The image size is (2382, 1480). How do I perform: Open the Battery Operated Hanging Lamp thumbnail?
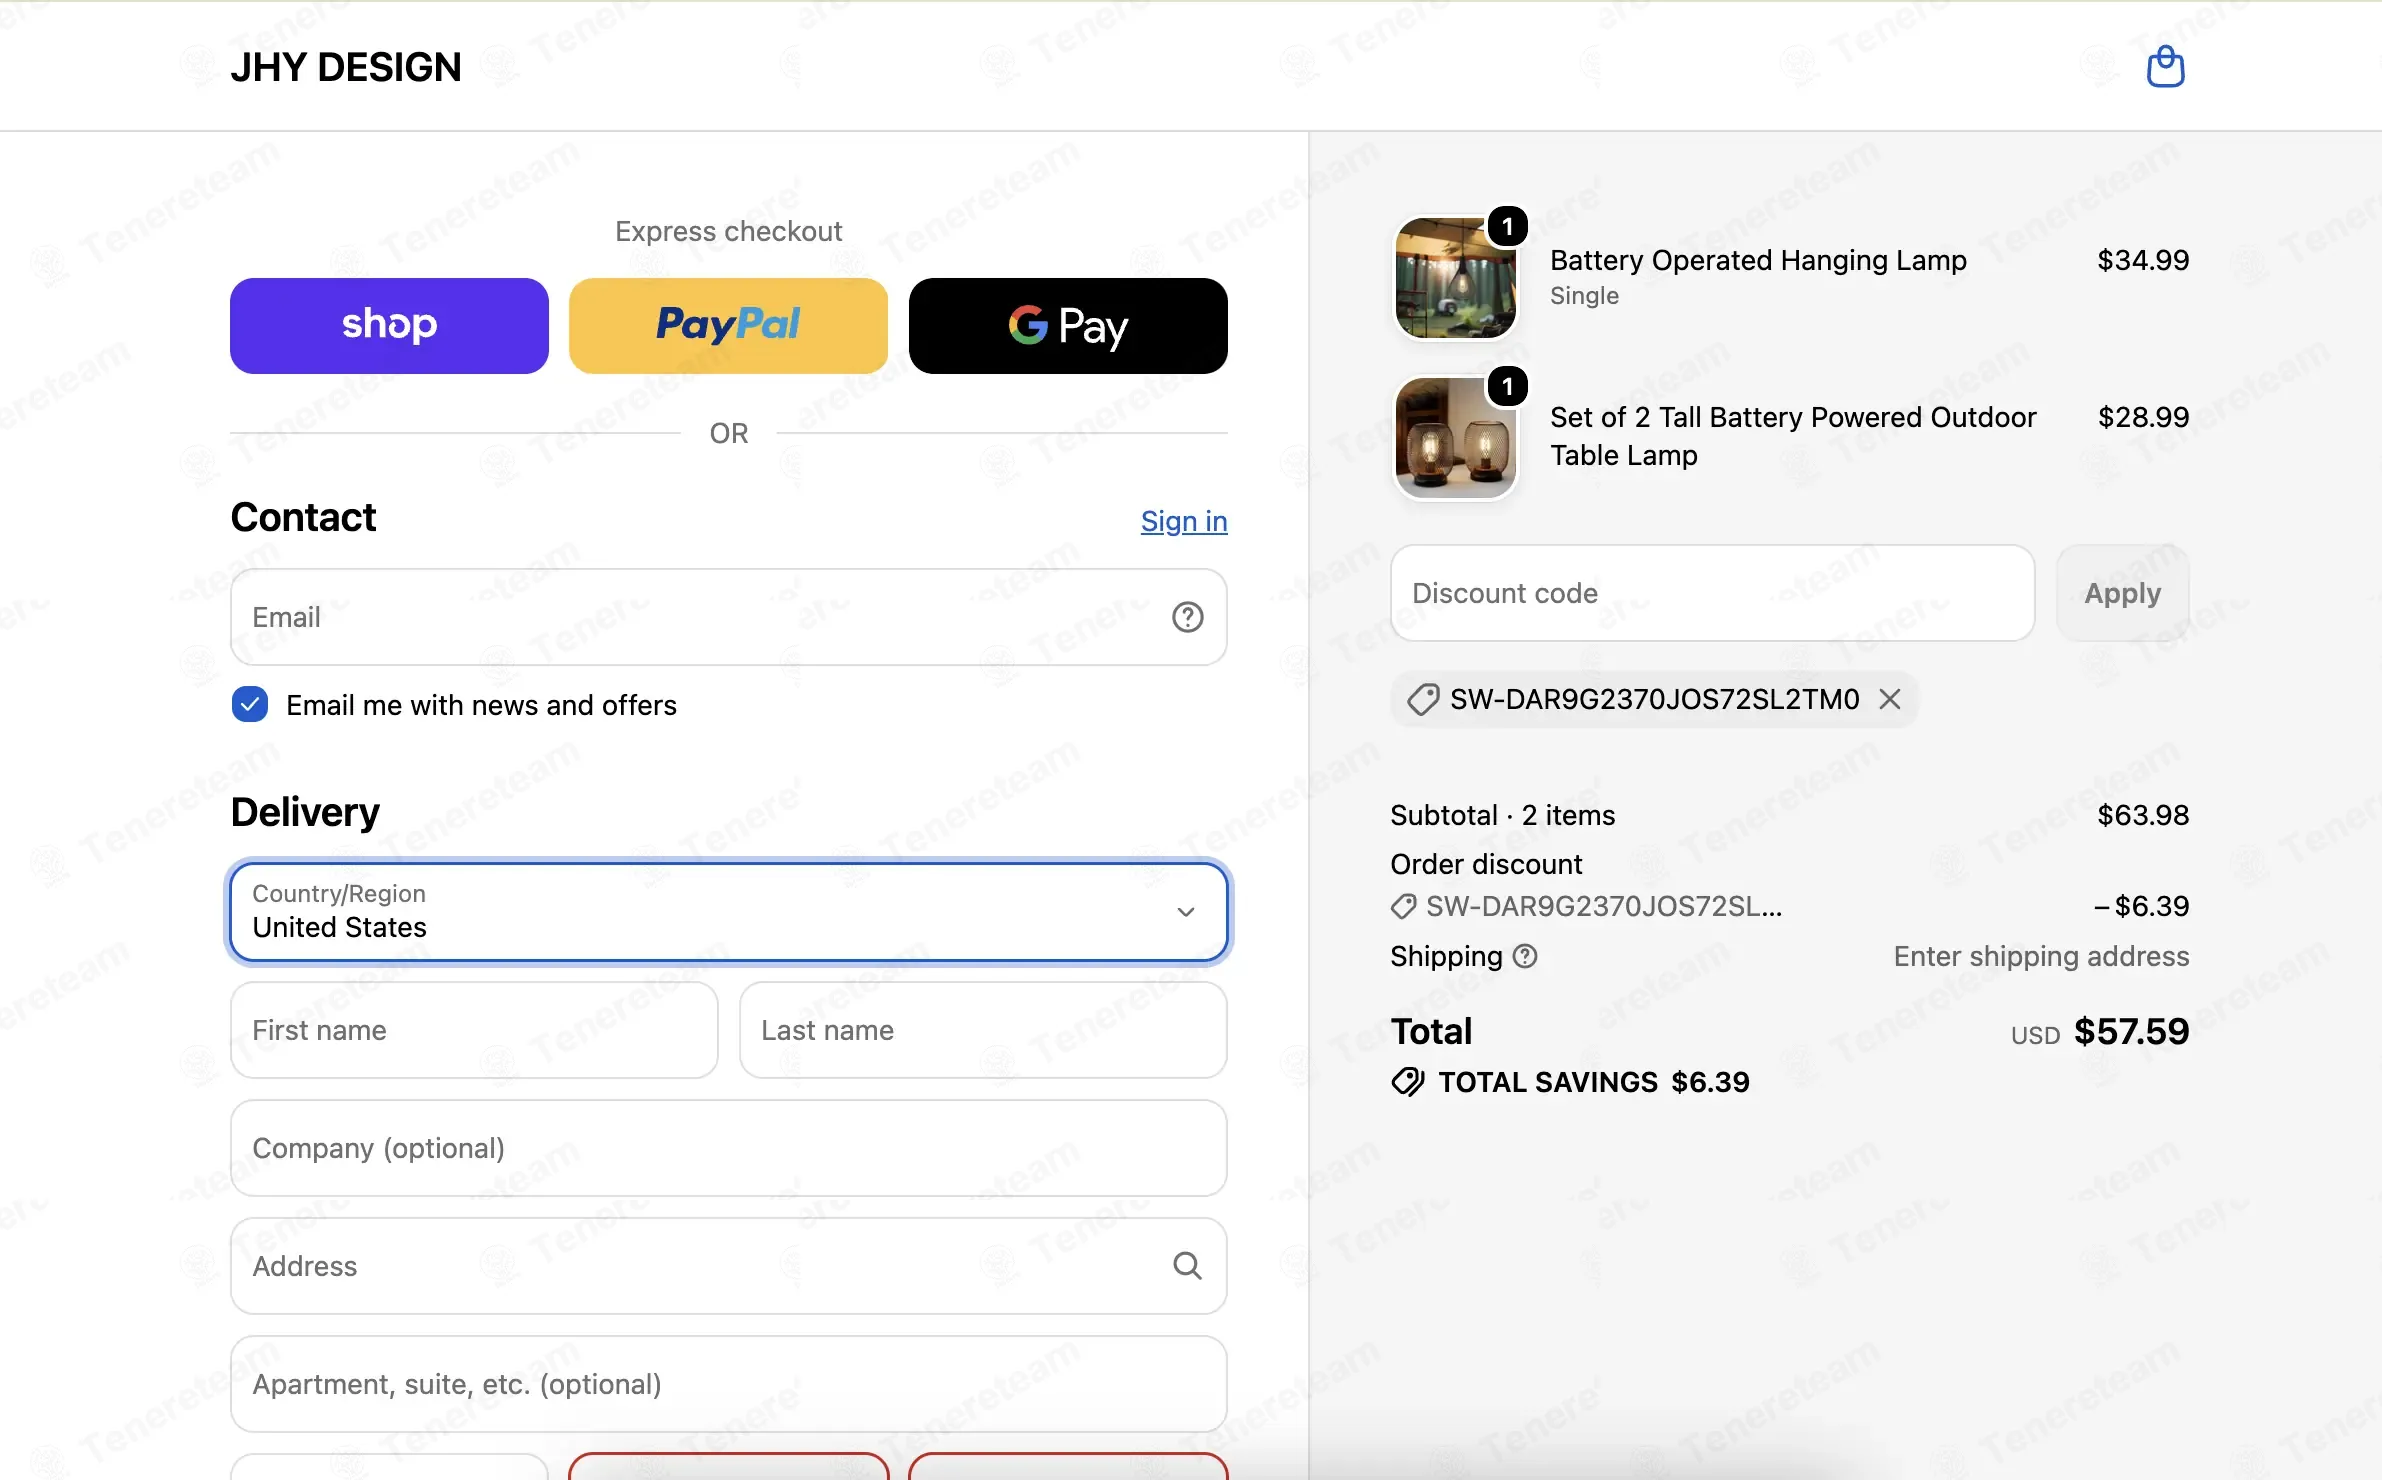point(1455,278)
